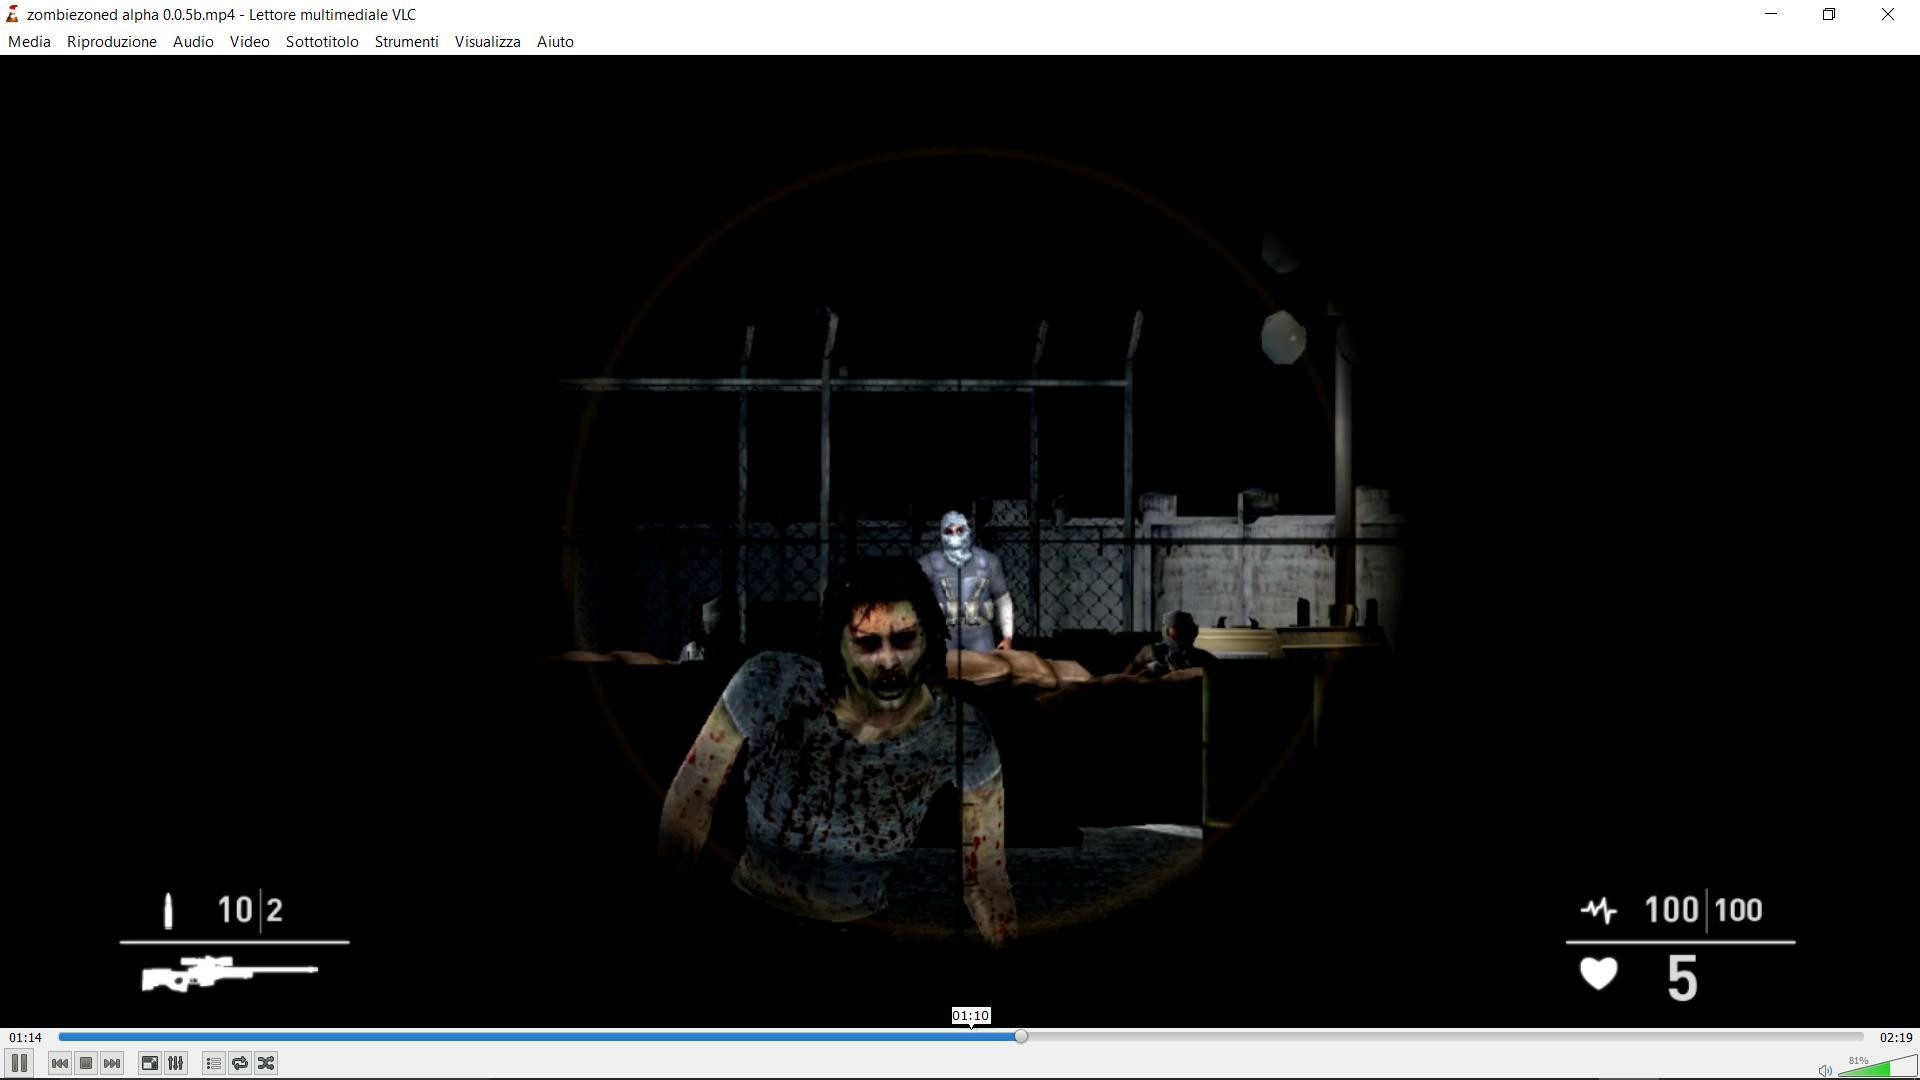The height and width of the screenshot is (1080, 1920).
Task: Click elapsed time 01:14 label
Action: point(26,1038)
